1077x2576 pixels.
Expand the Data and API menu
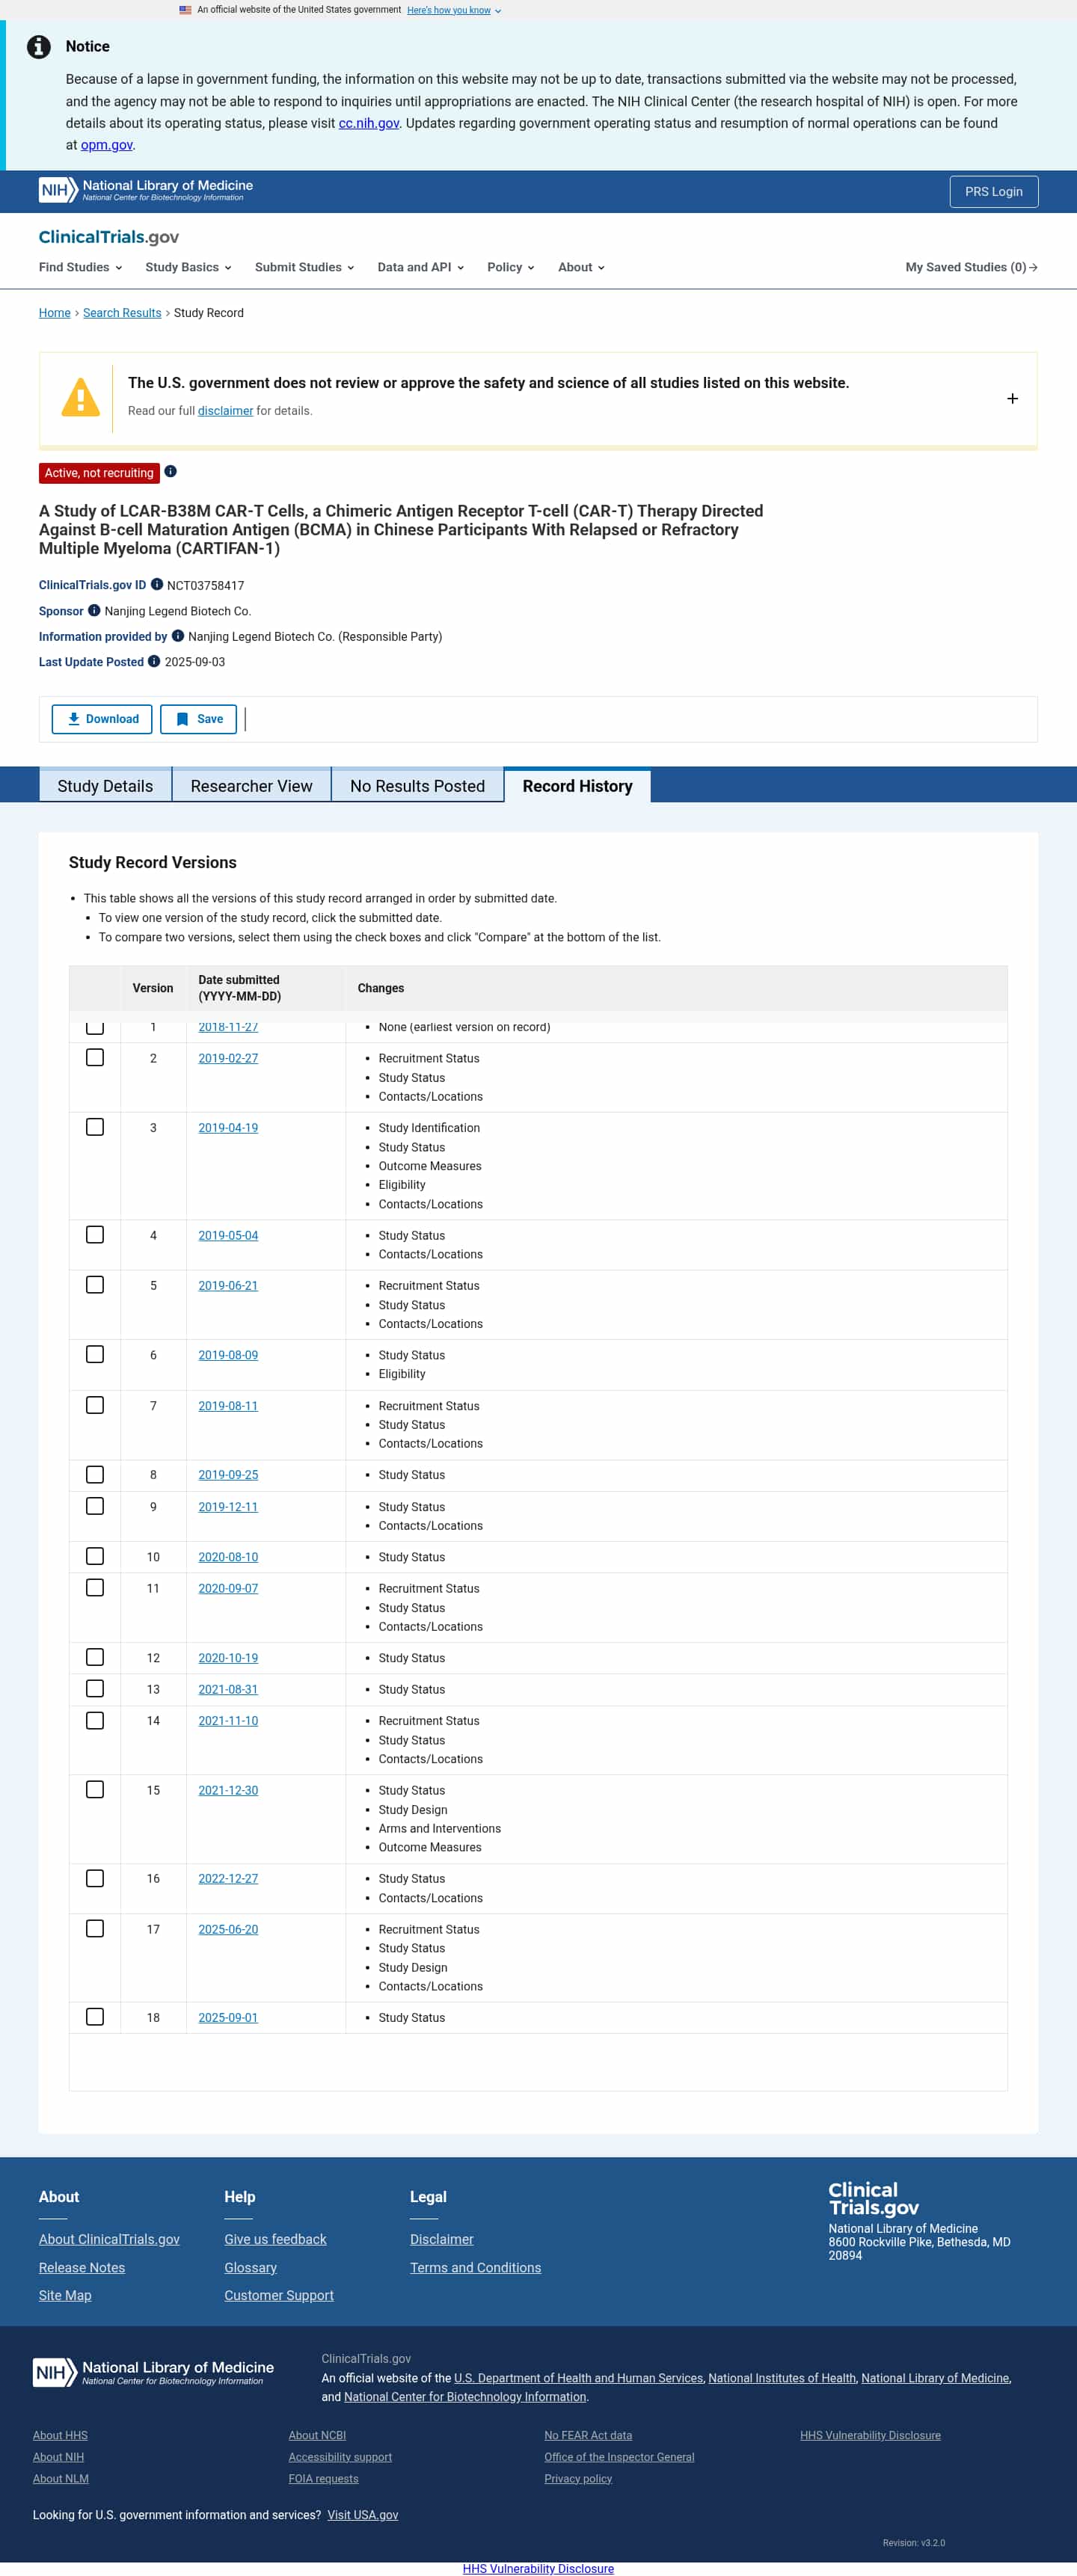click(x=420, y=267)
